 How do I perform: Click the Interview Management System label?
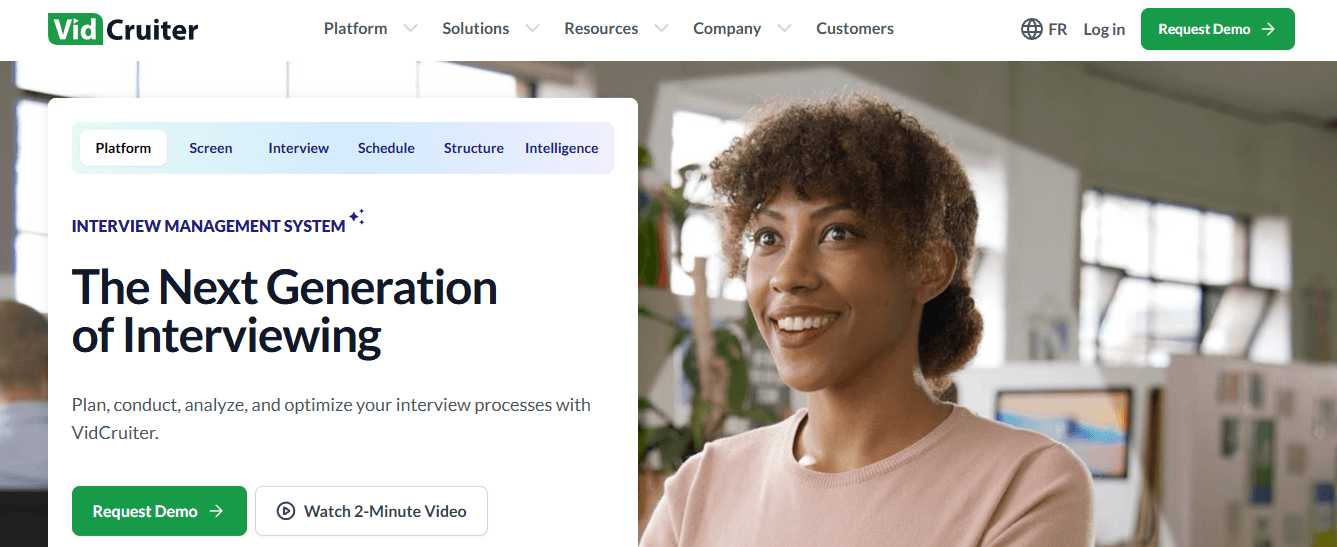[x=209, y=226]
